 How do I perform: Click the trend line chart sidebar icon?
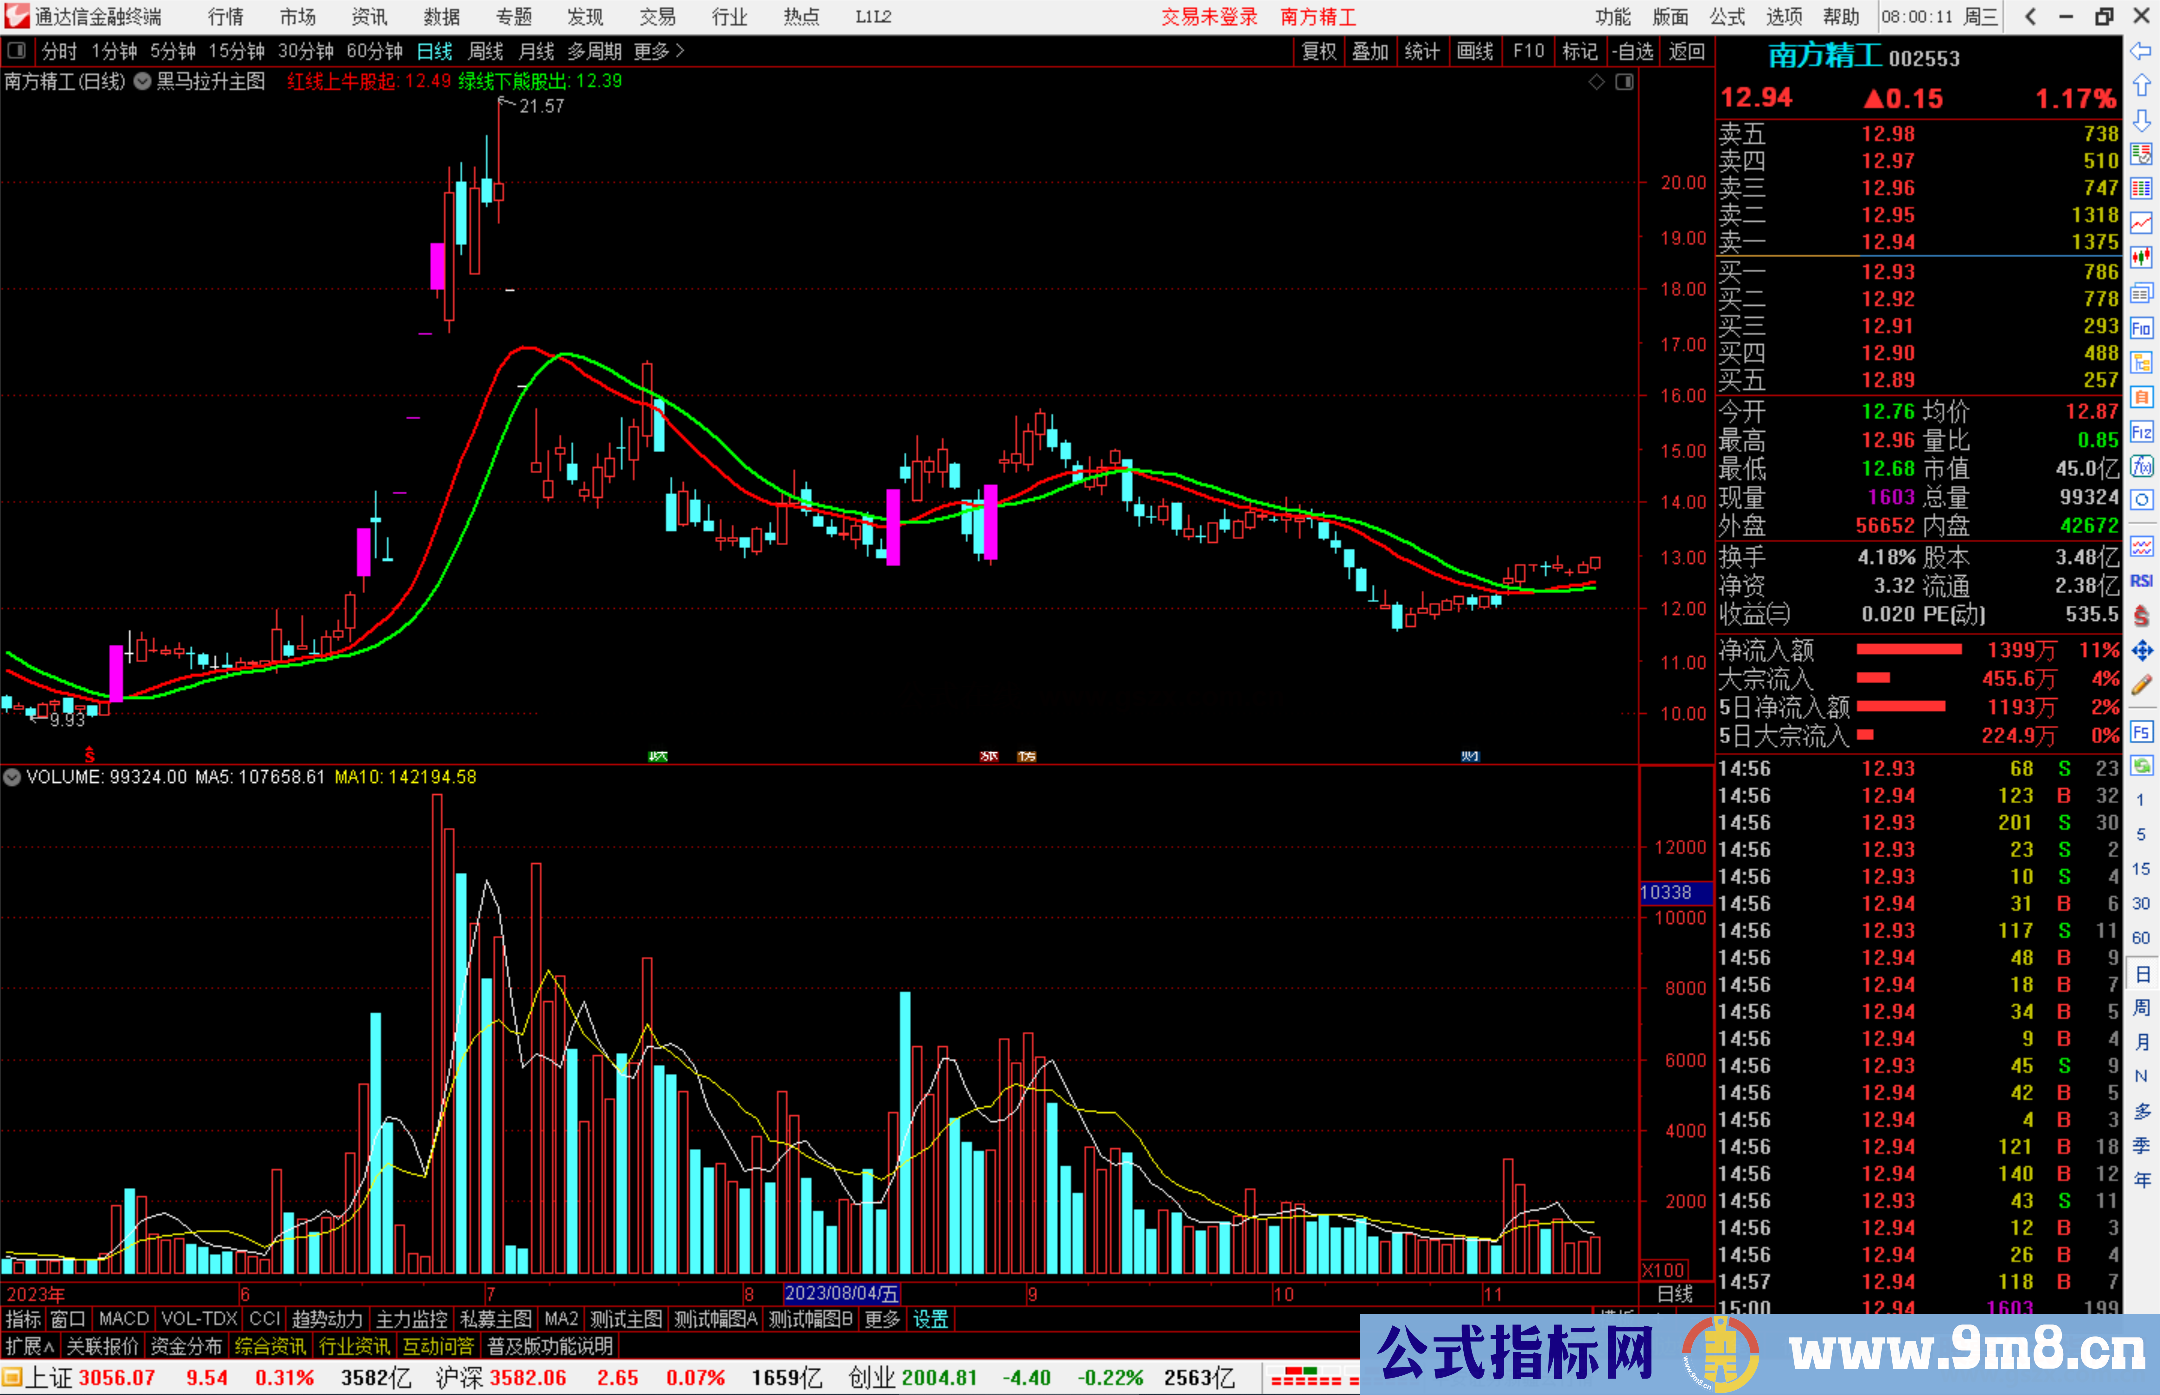2141,223
